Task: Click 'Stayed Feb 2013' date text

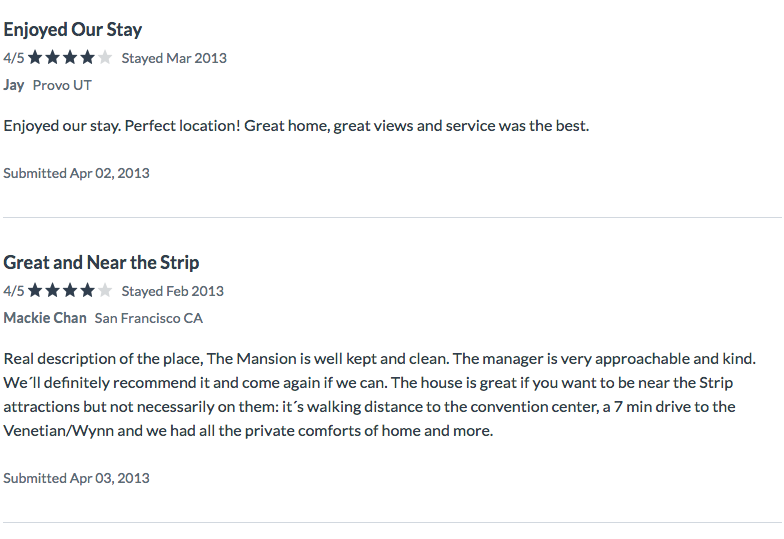Action: (x=172, y=291)
